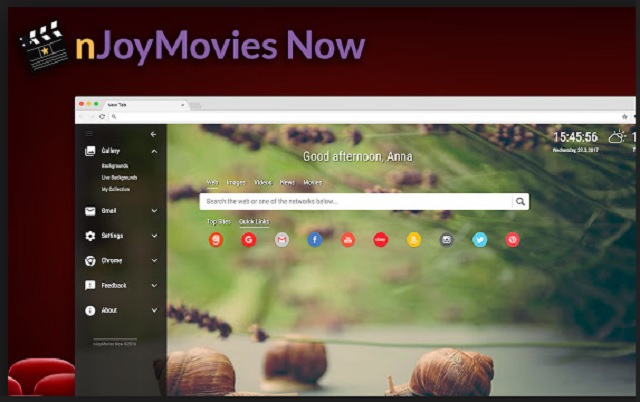
Task: Click the Settings gear icon
Action: click(90, 236)
